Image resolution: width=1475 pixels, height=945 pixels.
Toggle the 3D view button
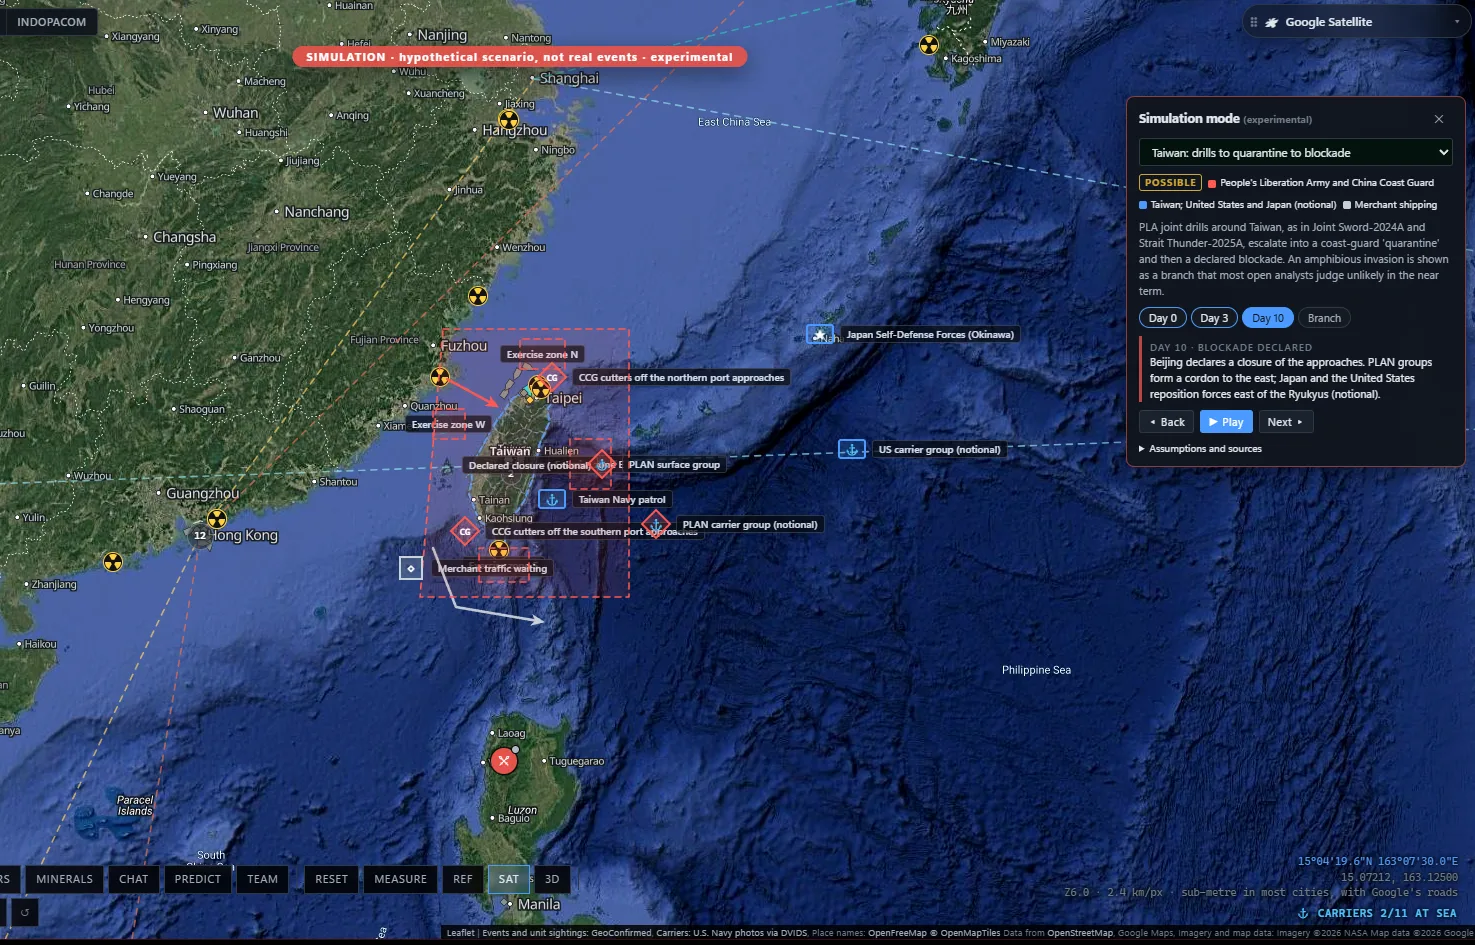pyautogui.click(x=552, y=879)
